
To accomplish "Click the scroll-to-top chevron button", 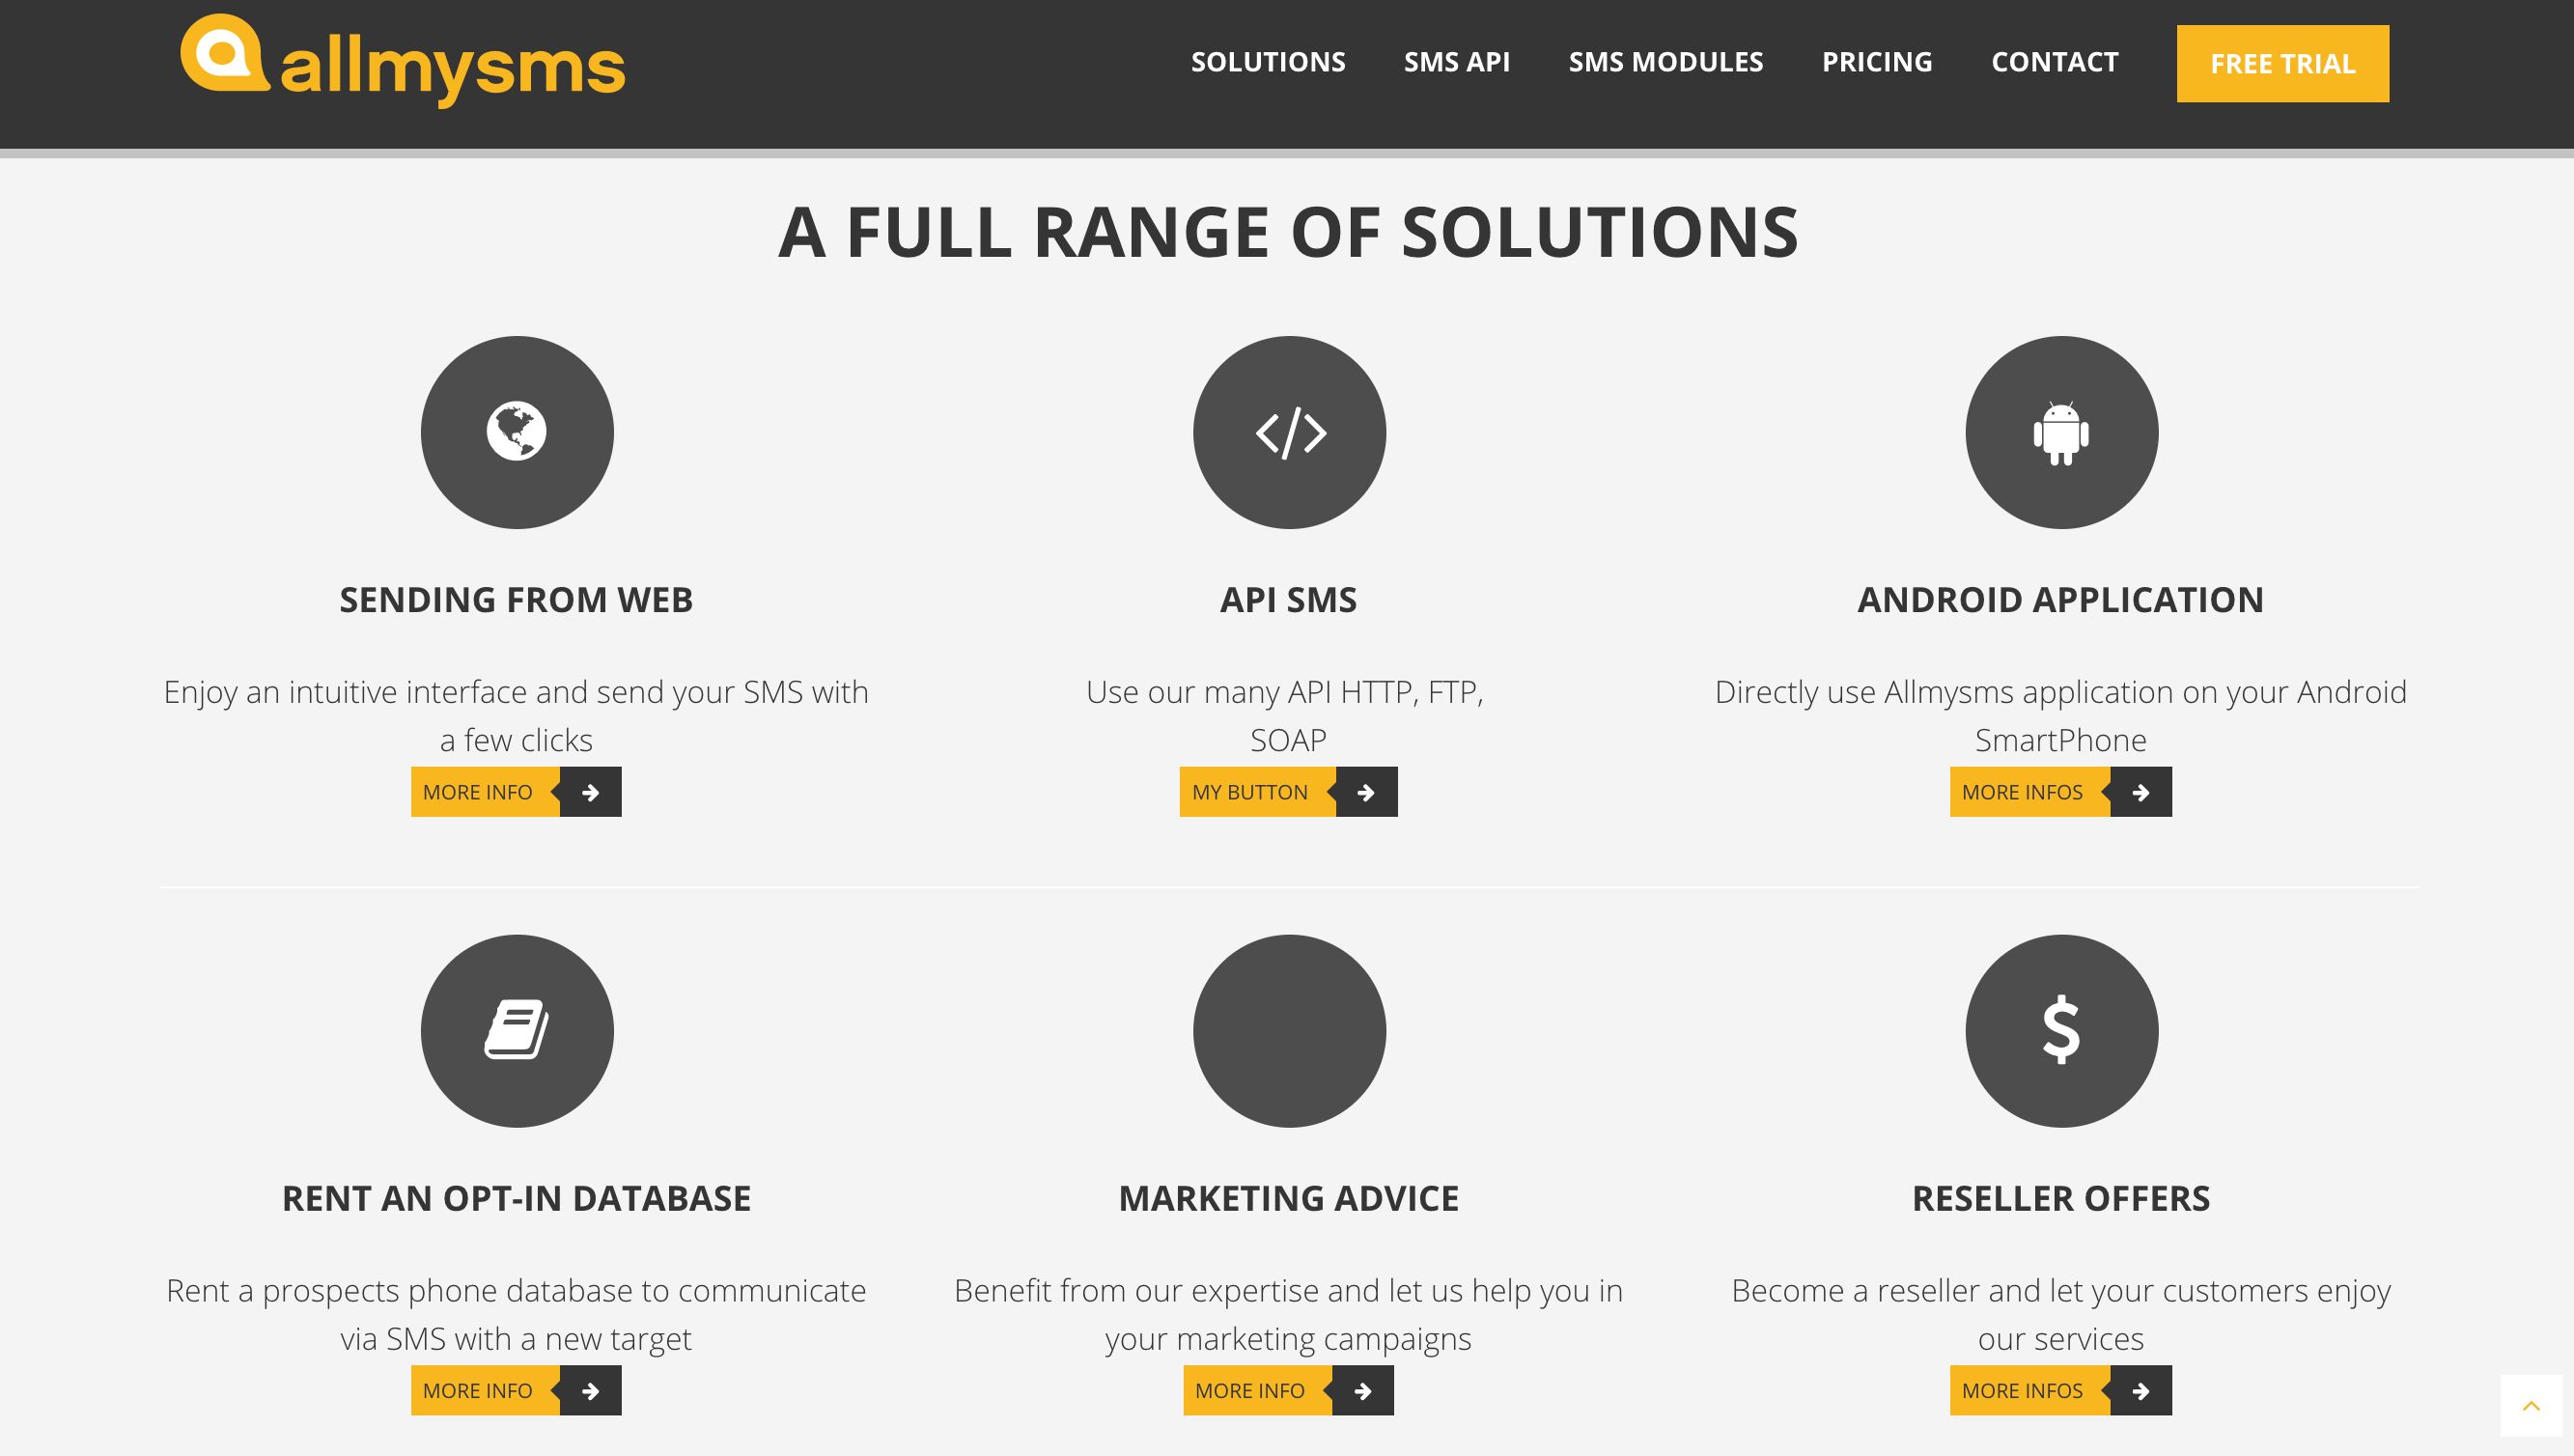I will pos(2530,1405).
